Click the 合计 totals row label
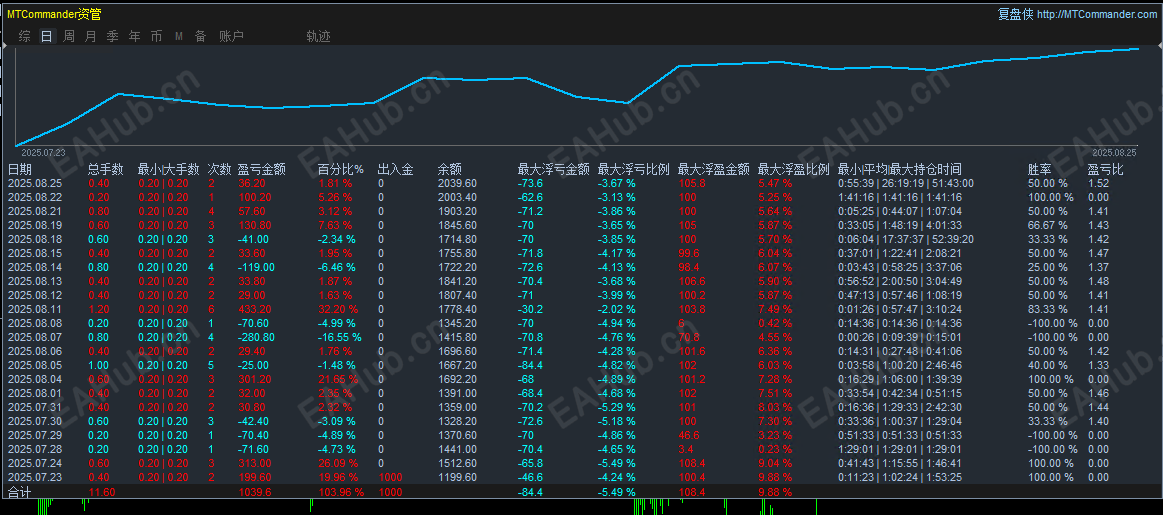 [x=19, y=492]
